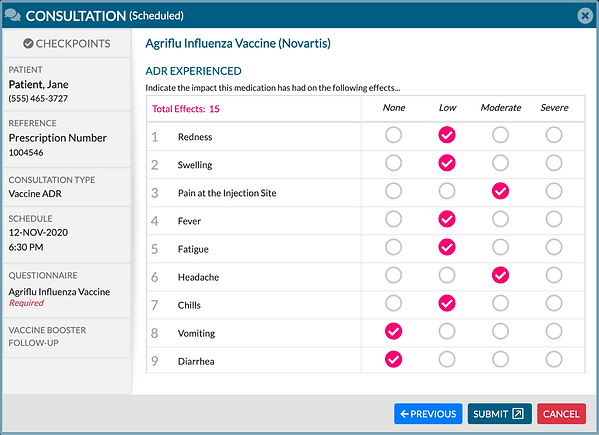The image size is (599, 435).
Task: Select None for Fatigue
Action: coord(393,247)
